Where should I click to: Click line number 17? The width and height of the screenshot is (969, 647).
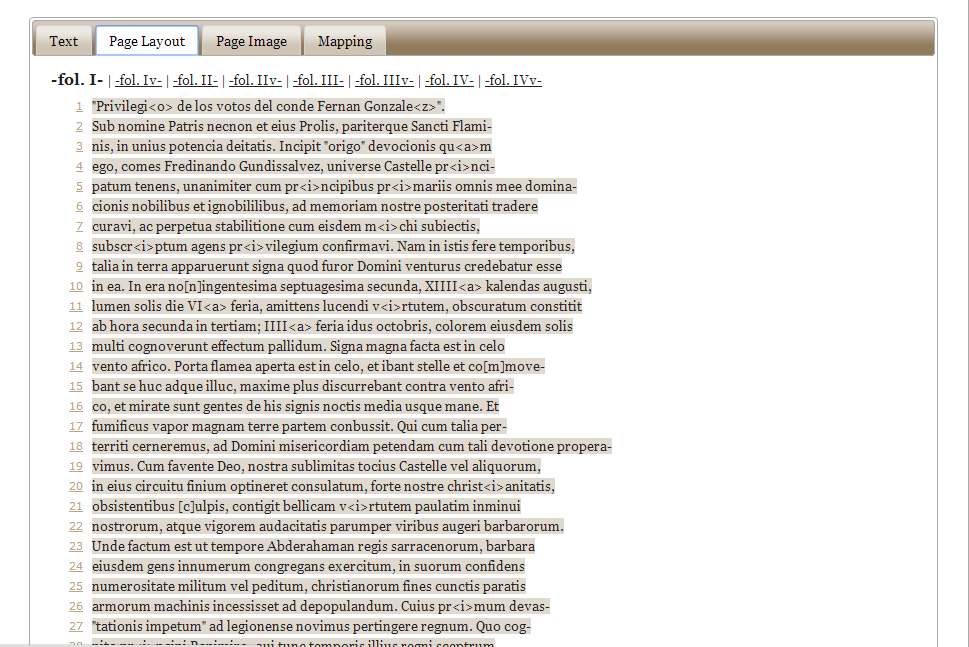tap(76, 426)
